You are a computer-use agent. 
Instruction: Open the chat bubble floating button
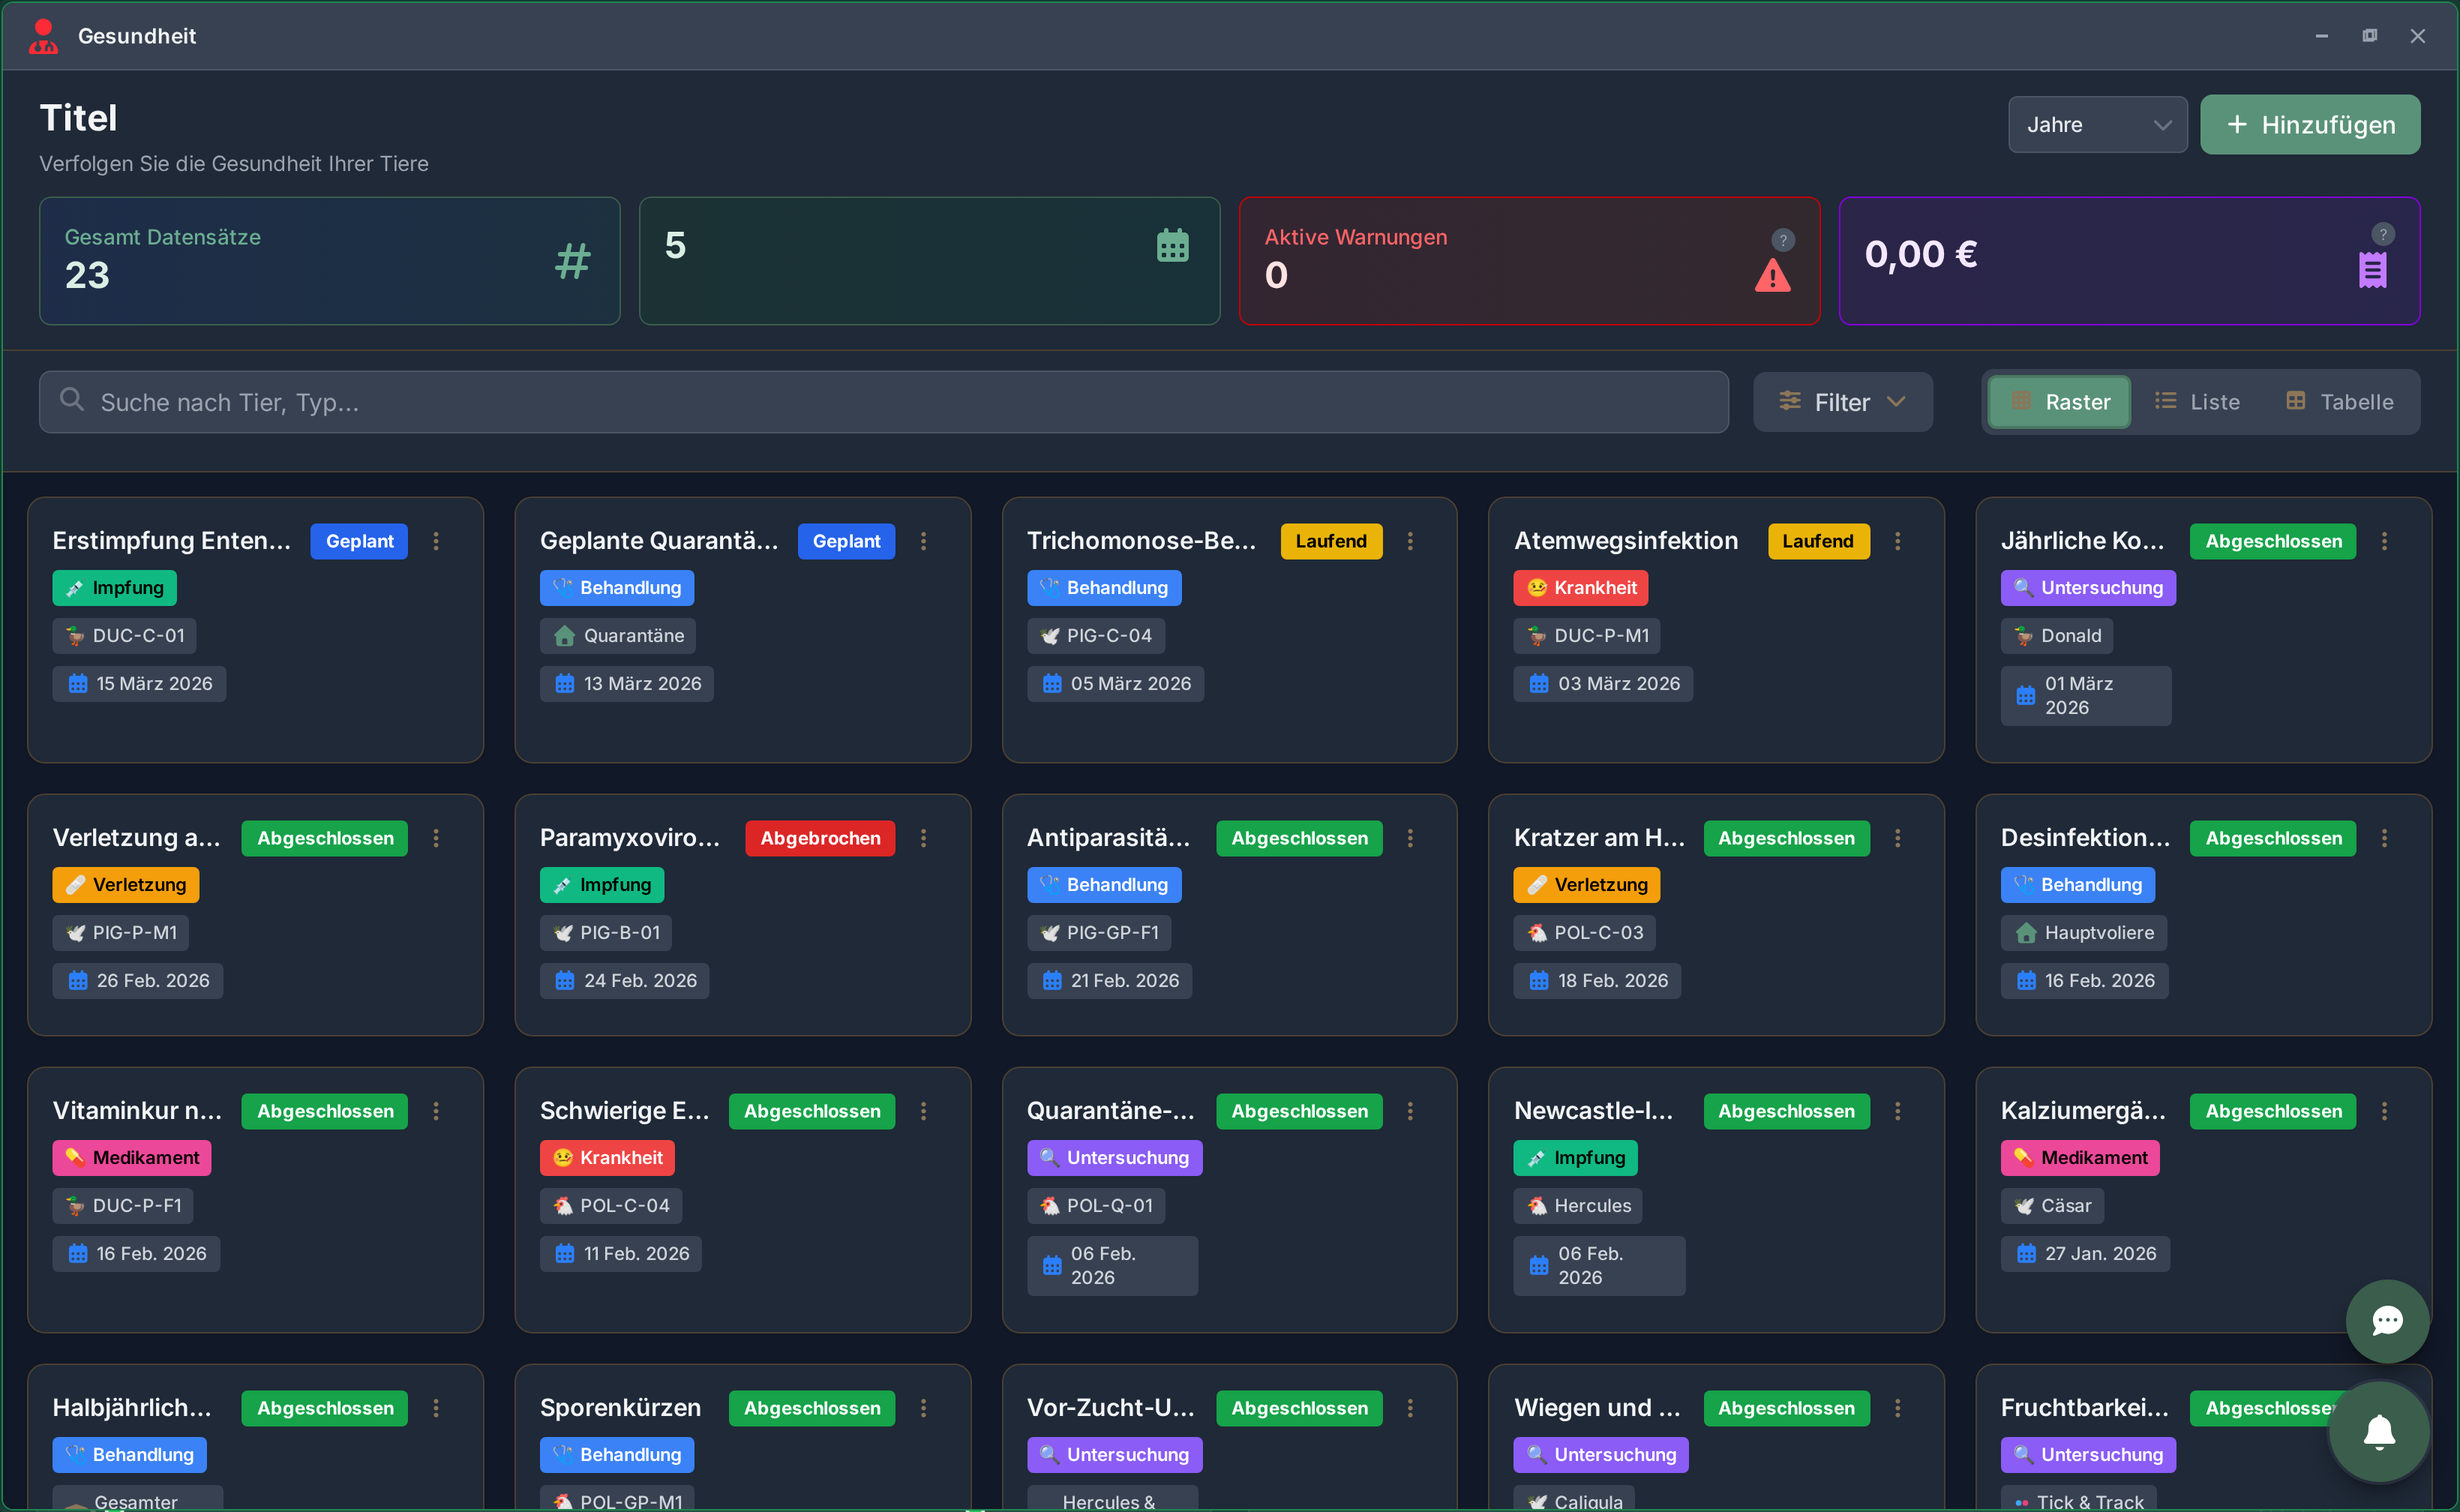pos(2387,1321)
